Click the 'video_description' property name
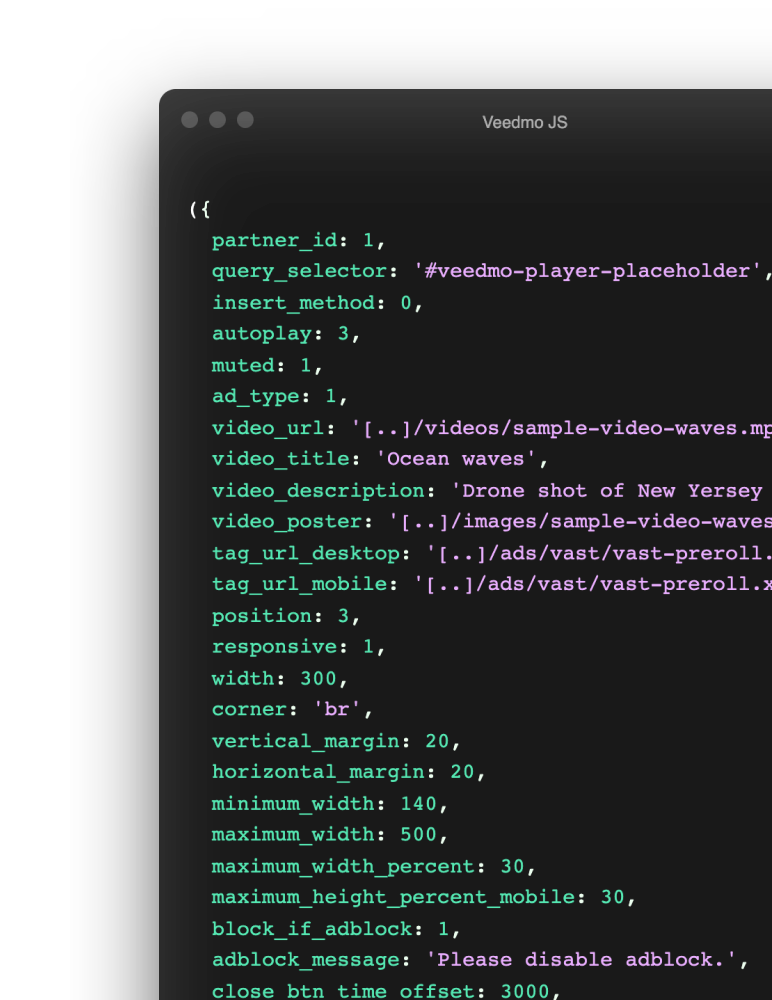The height and width of the screenshot is (1000, 772). 318,491
